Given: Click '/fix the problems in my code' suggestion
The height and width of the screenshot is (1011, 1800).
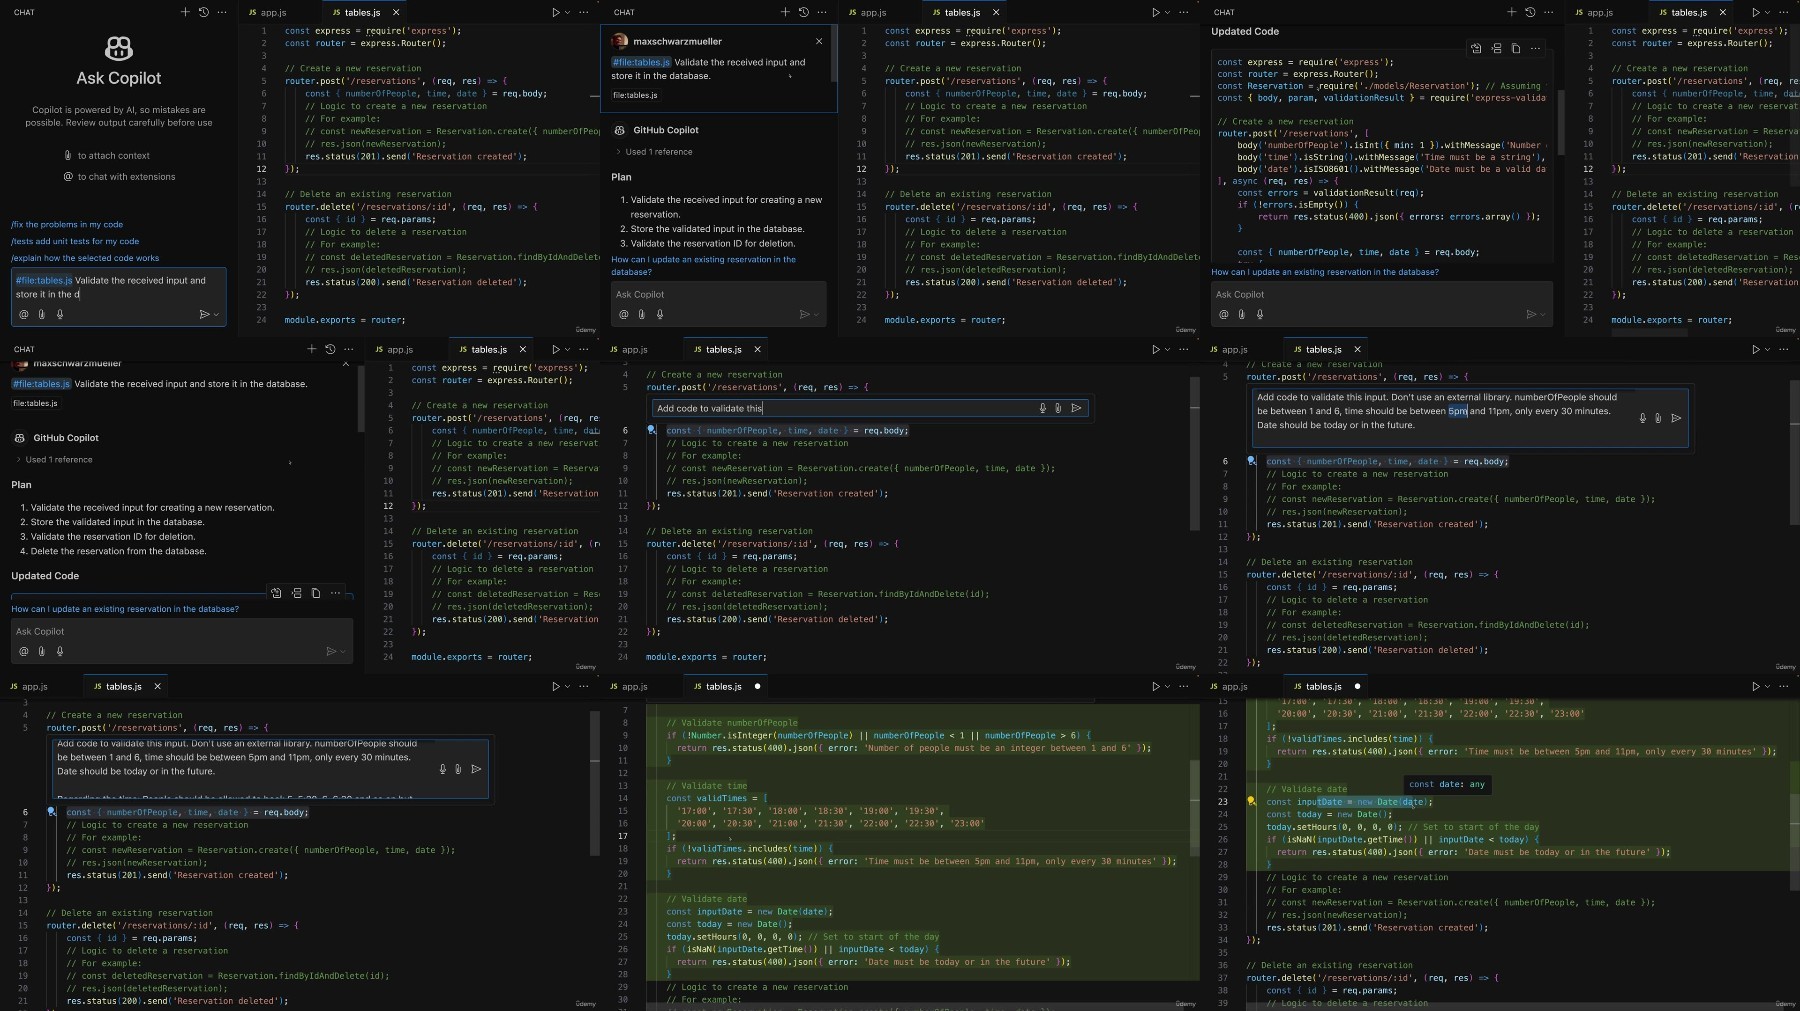Looking at the screenshot, I should point(67,225).
